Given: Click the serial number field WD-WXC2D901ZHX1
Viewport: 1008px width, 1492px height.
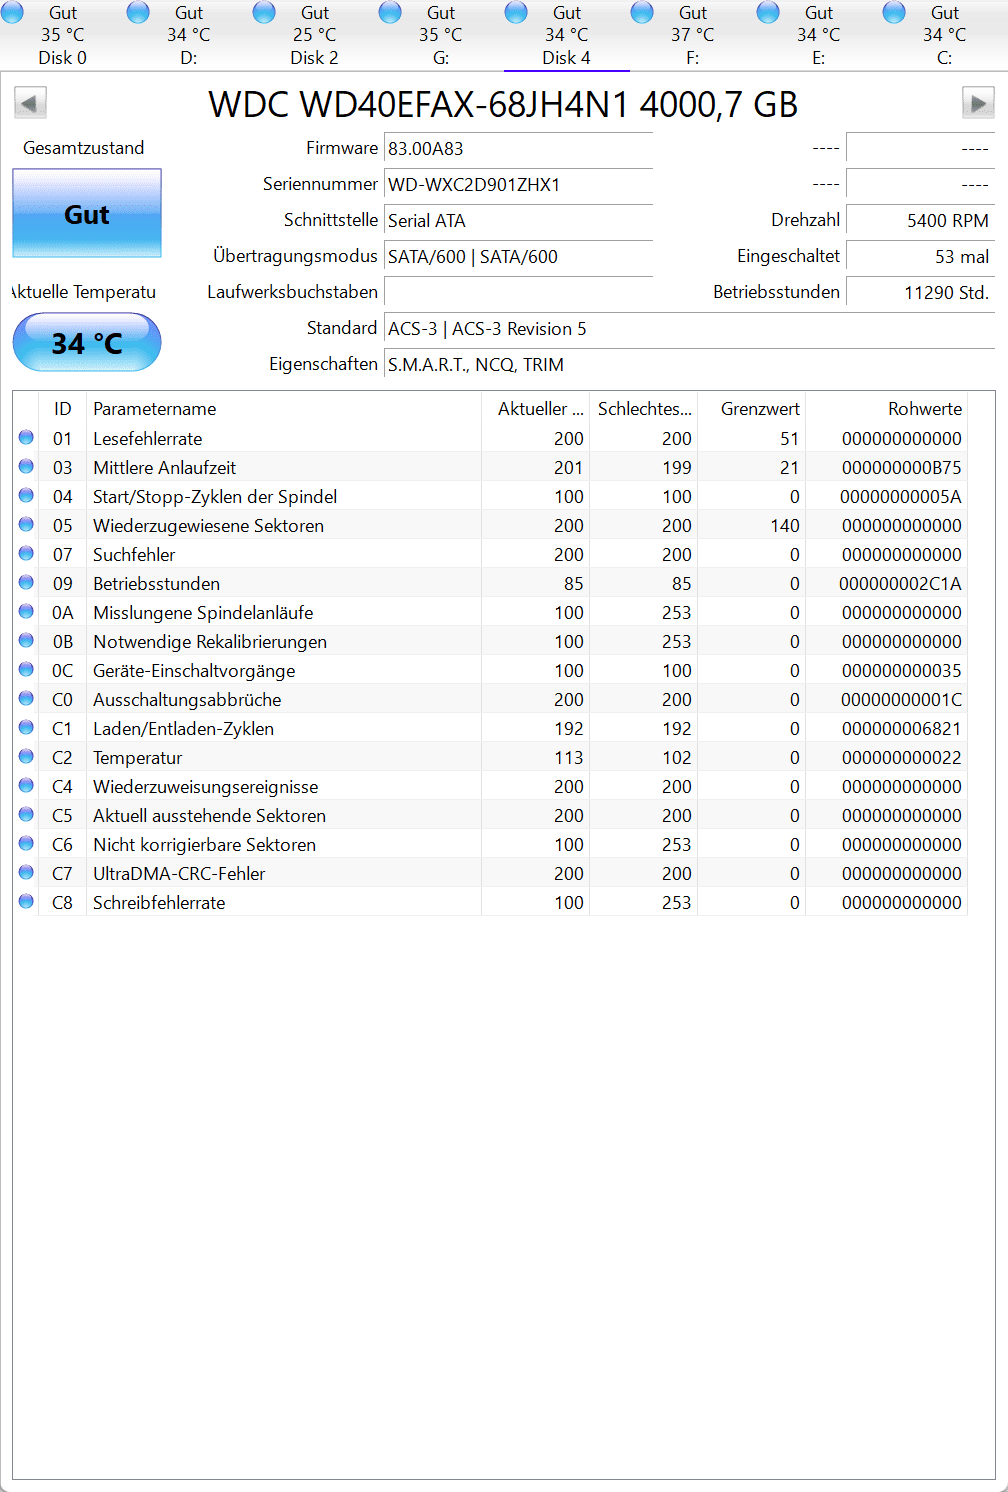Looking at the screenshot, I should pyautogui.click(x=518, y=184).
